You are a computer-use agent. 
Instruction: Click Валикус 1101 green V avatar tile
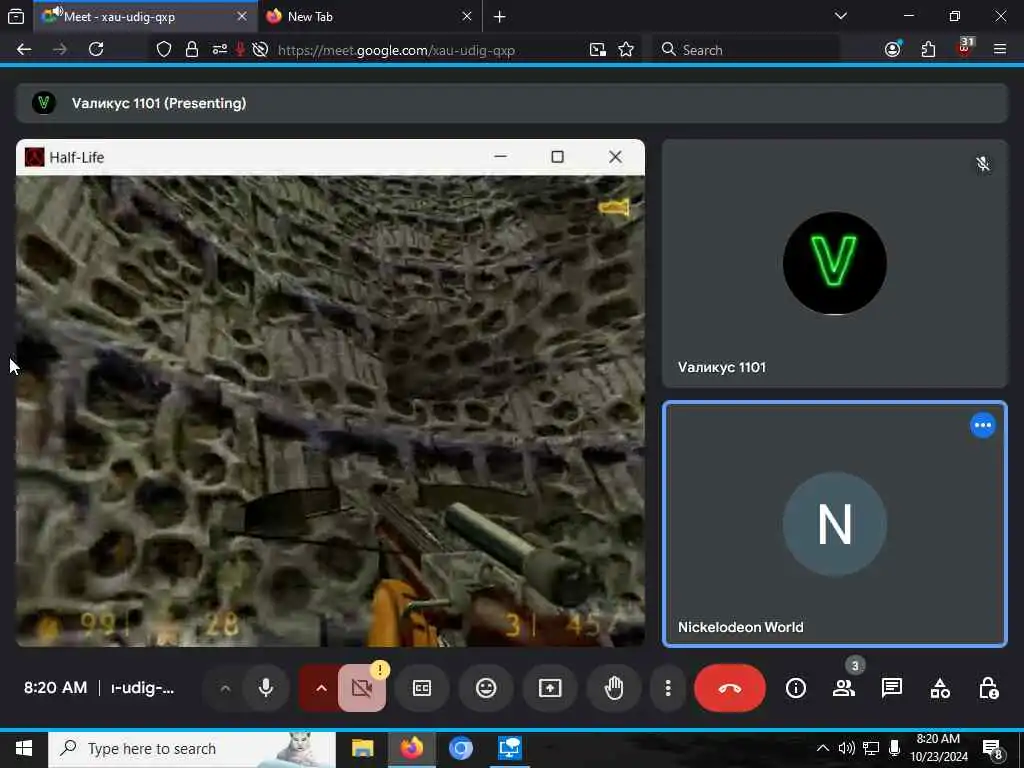click(x=835, y=263)
